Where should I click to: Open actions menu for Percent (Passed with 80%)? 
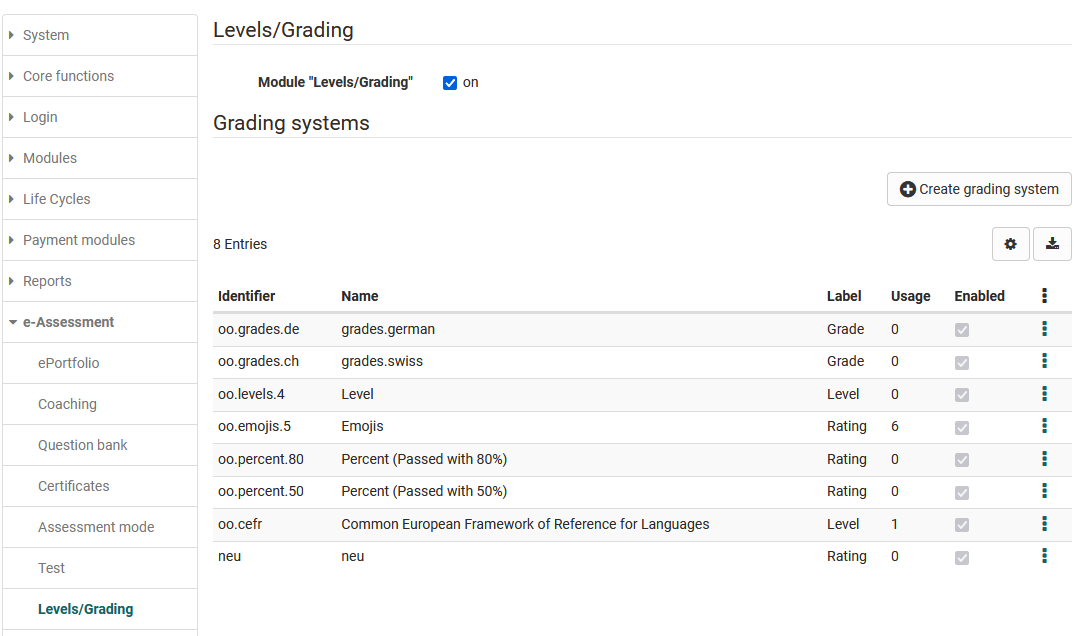1044,459
